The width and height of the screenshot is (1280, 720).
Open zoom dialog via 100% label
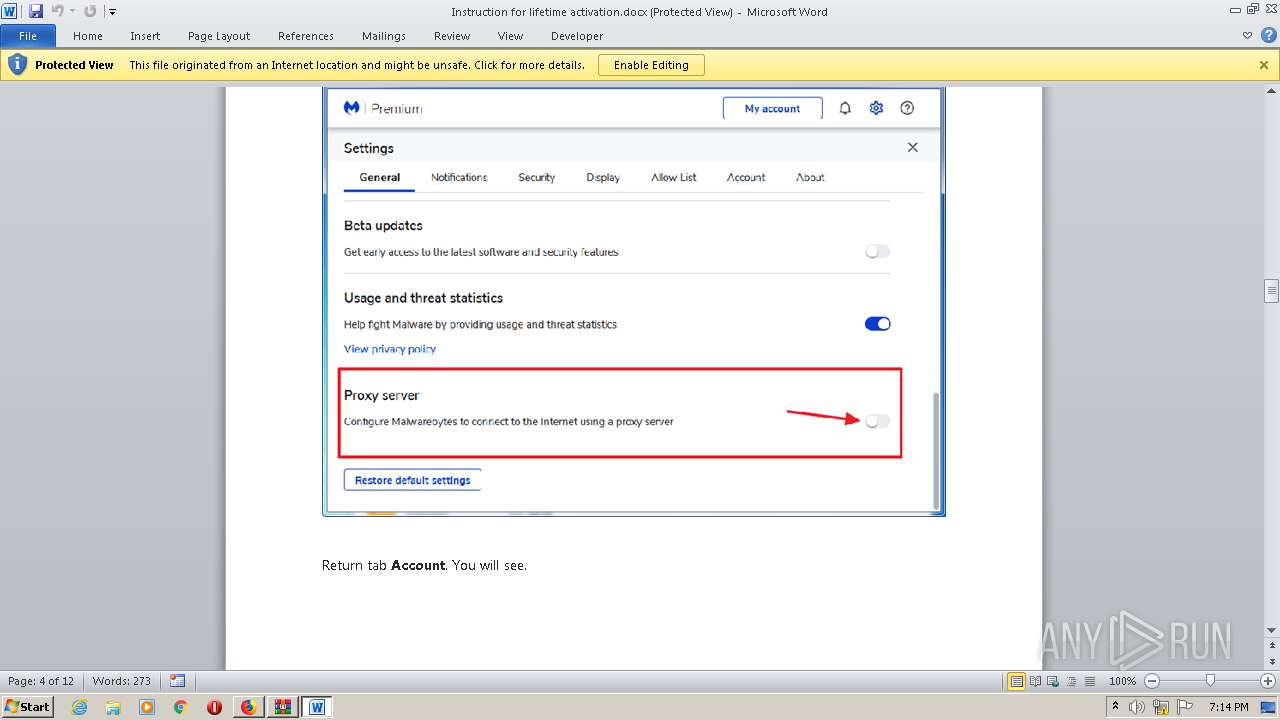pos(1122,681)
